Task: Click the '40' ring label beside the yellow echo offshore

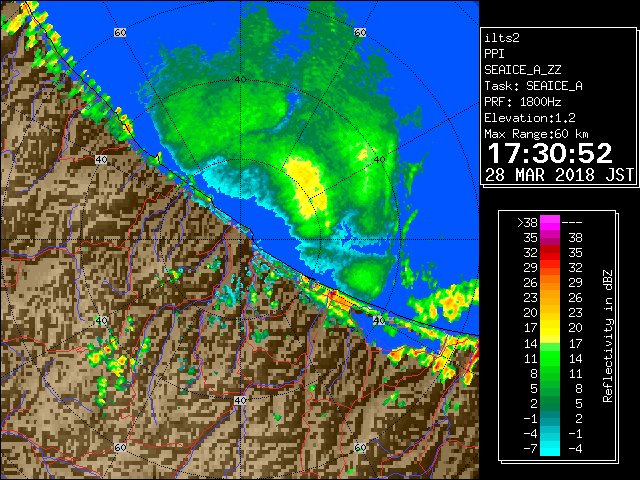Action: (380, 160)
